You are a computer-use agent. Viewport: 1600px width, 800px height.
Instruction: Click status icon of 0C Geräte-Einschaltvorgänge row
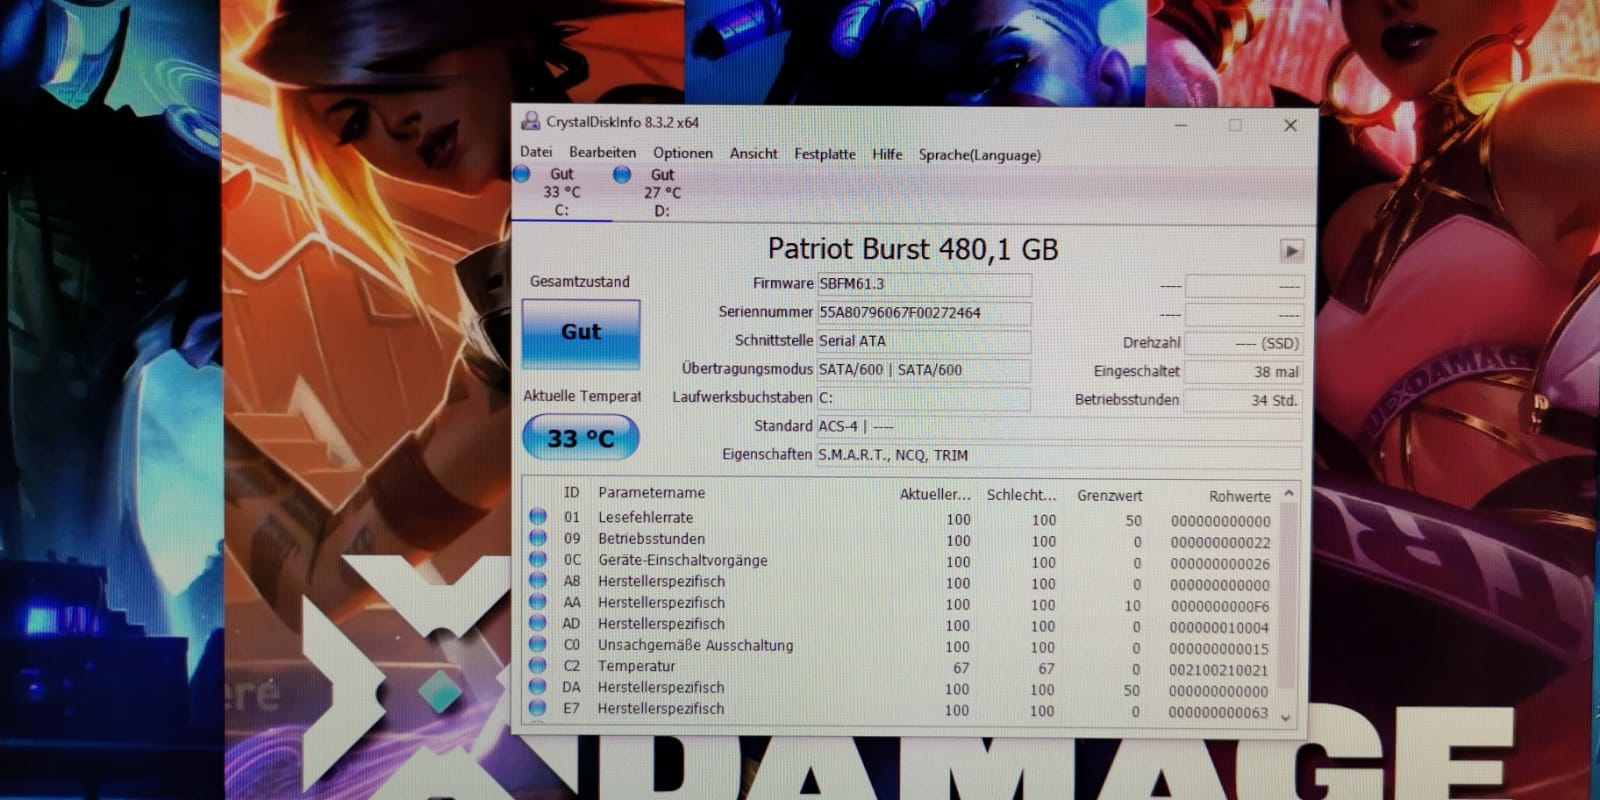coord(538,559)
